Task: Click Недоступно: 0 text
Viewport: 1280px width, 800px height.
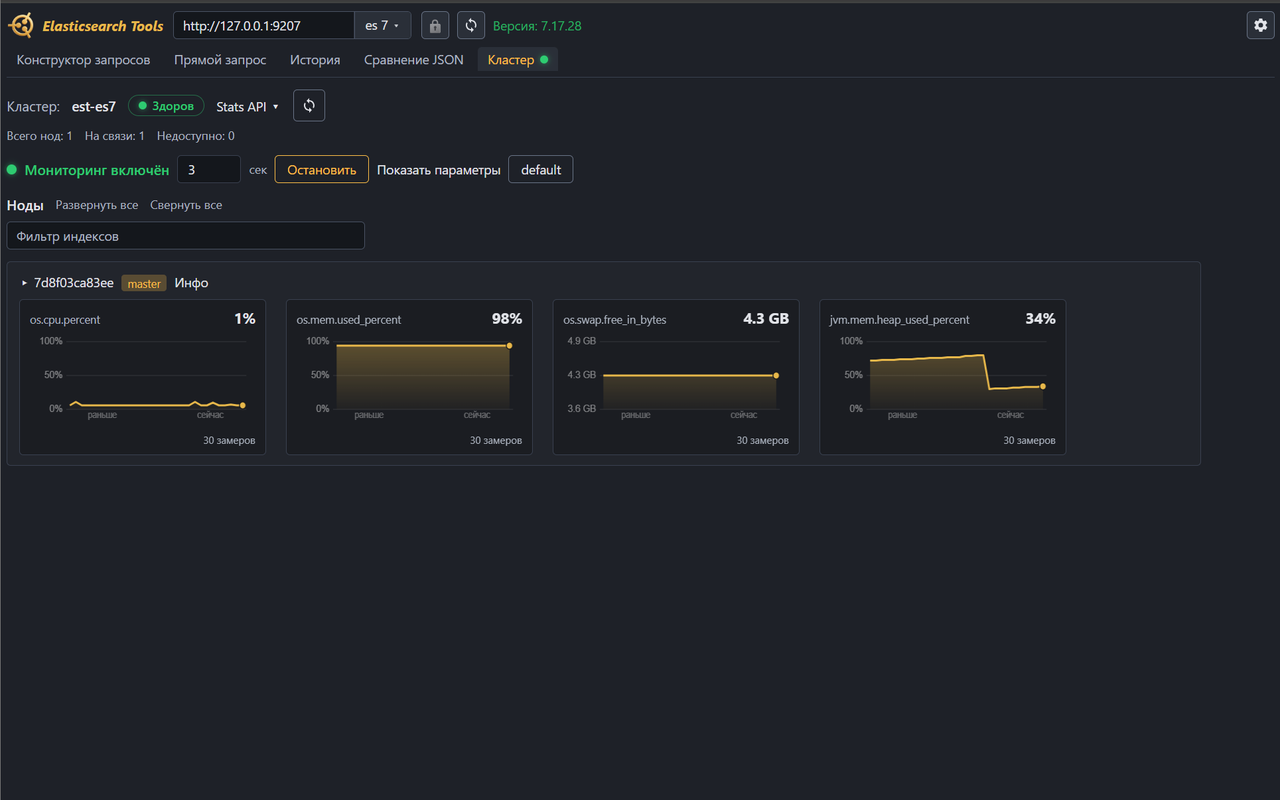Action: pos(196,136)
